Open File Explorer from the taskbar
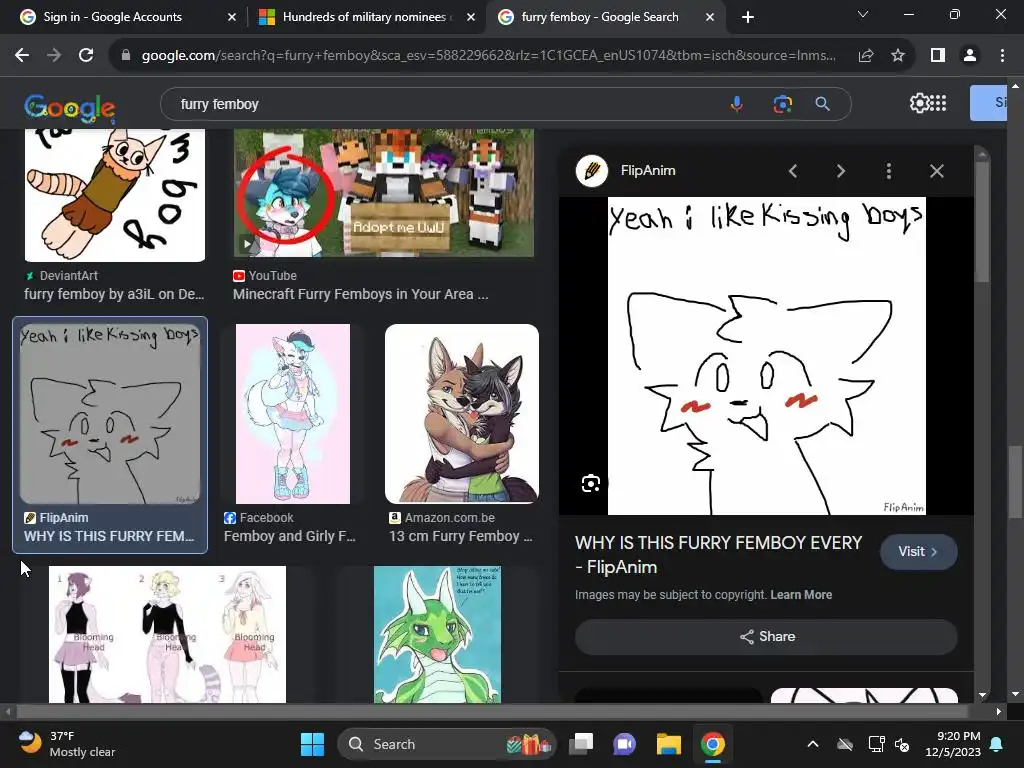 [669, 744]
